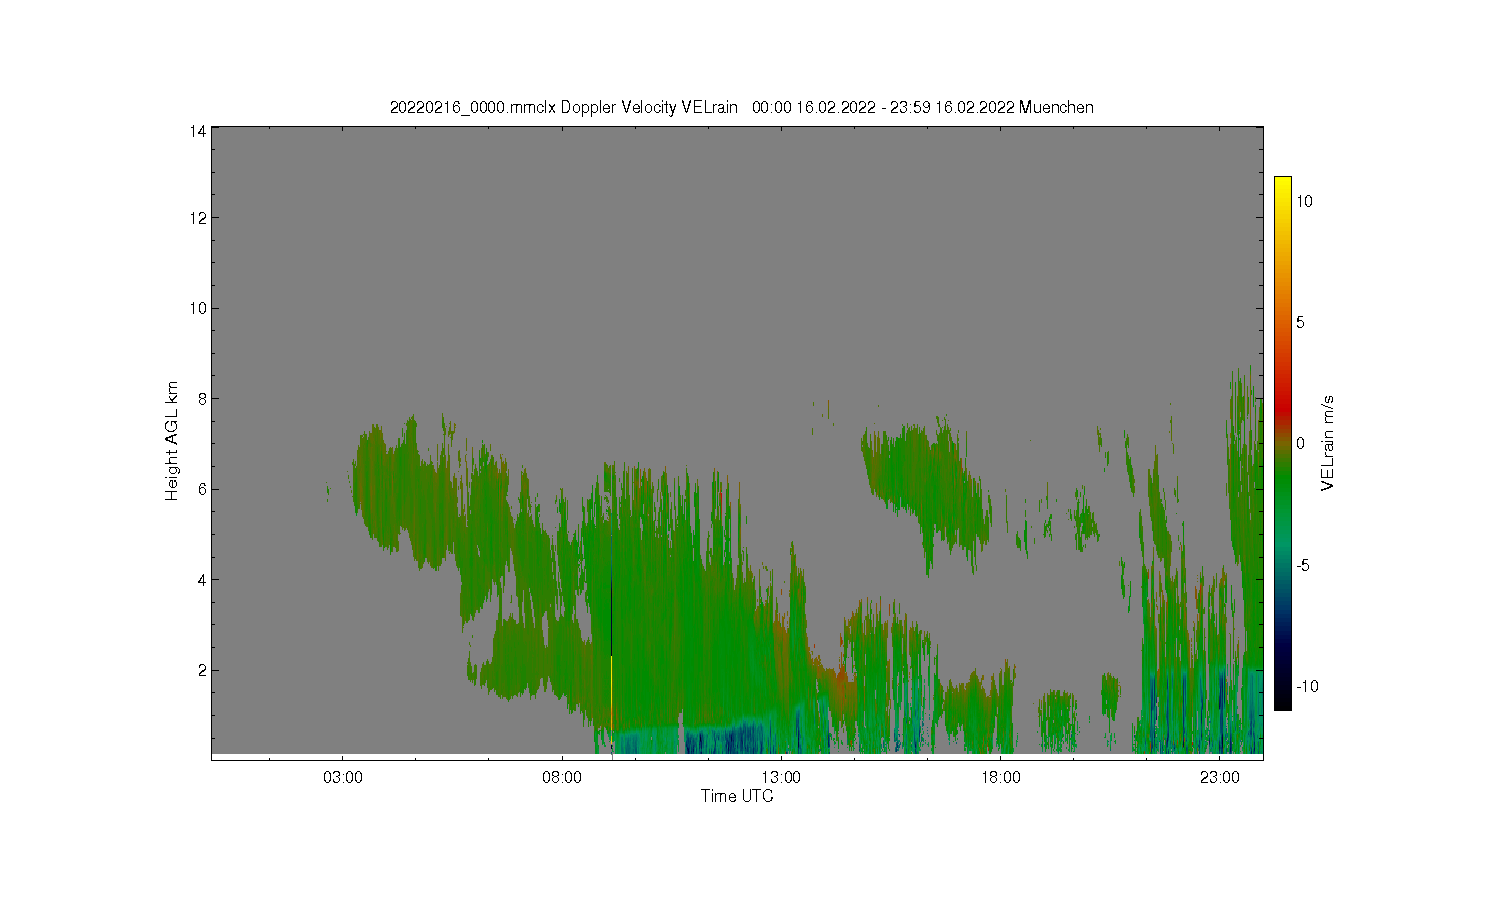
Task: Click the 23:00 time tick label
Action: 1219,777
